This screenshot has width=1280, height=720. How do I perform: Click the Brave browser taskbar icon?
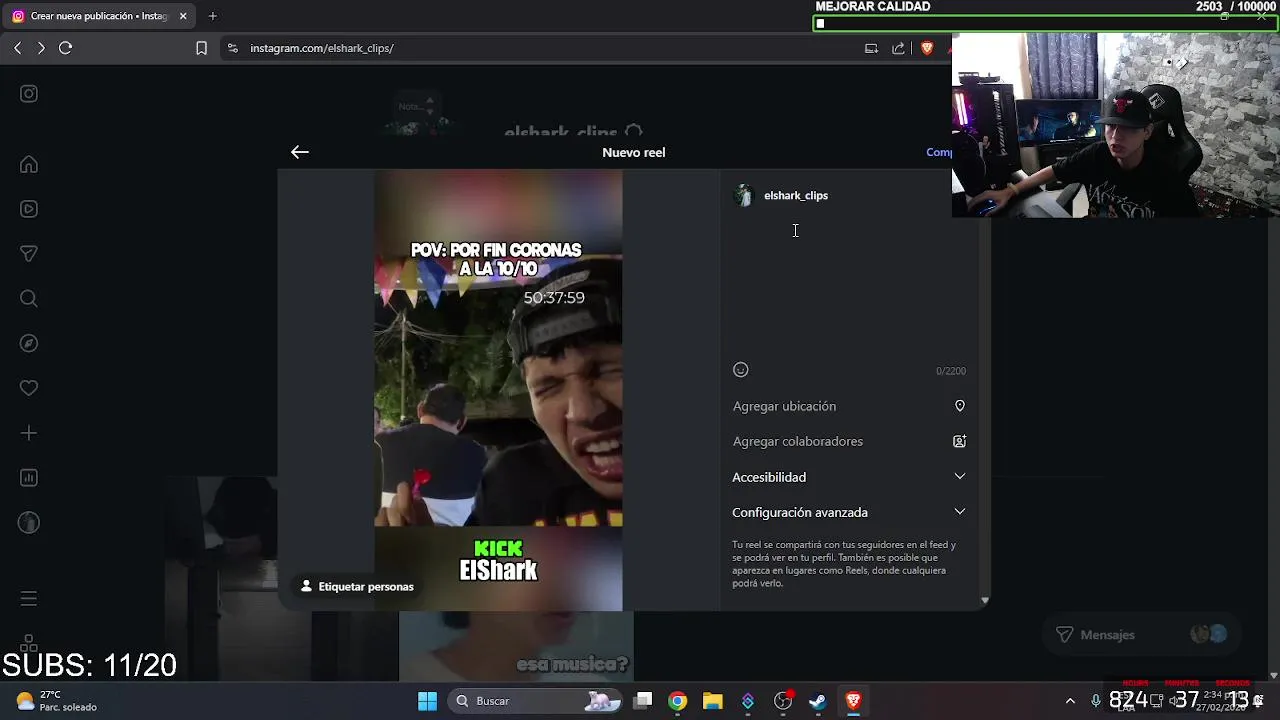(853, 701)
